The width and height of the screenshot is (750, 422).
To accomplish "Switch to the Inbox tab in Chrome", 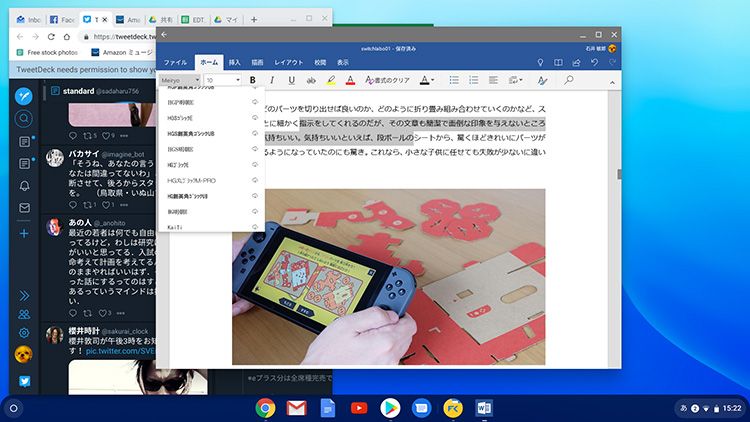I will point(29,20).
